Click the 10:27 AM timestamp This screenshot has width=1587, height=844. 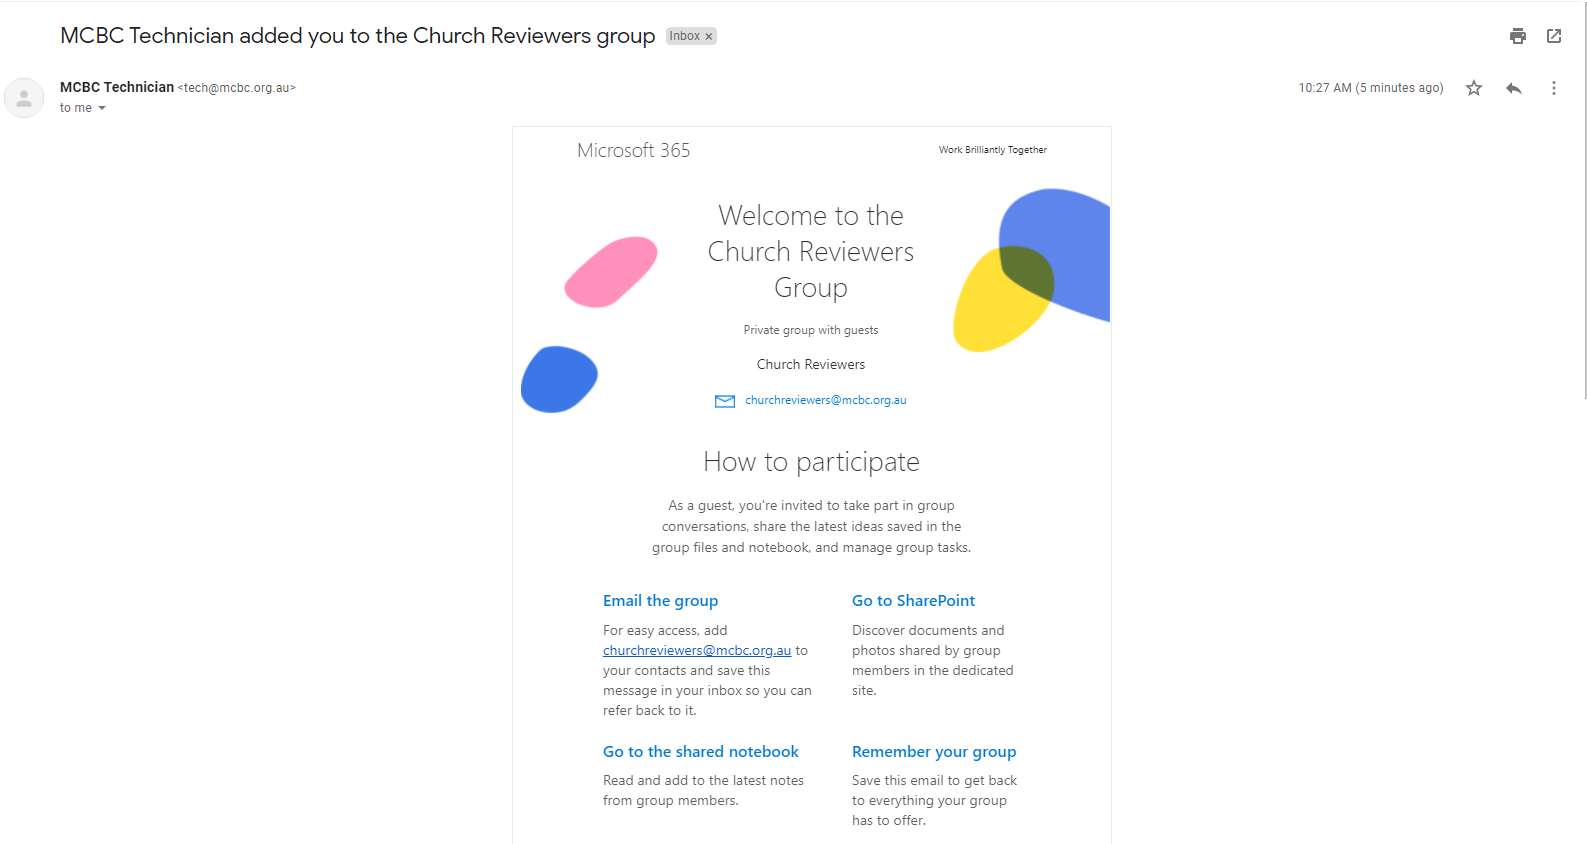pos(1371,88)
